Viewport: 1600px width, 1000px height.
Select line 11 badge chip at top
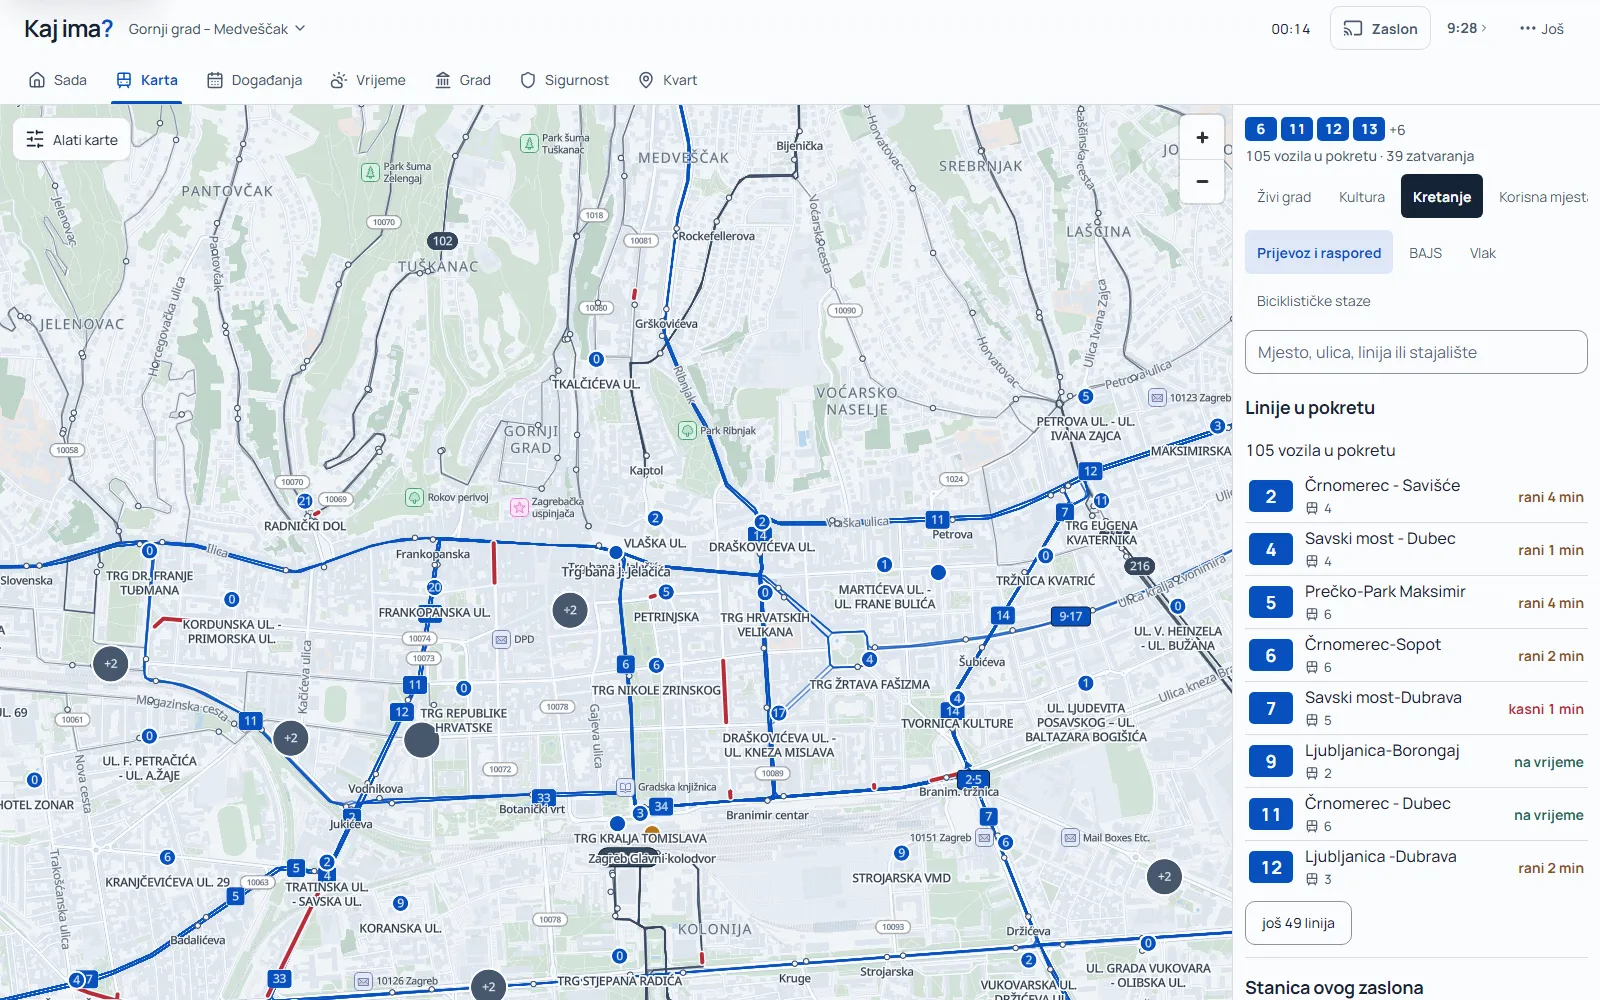point(1297,129)
